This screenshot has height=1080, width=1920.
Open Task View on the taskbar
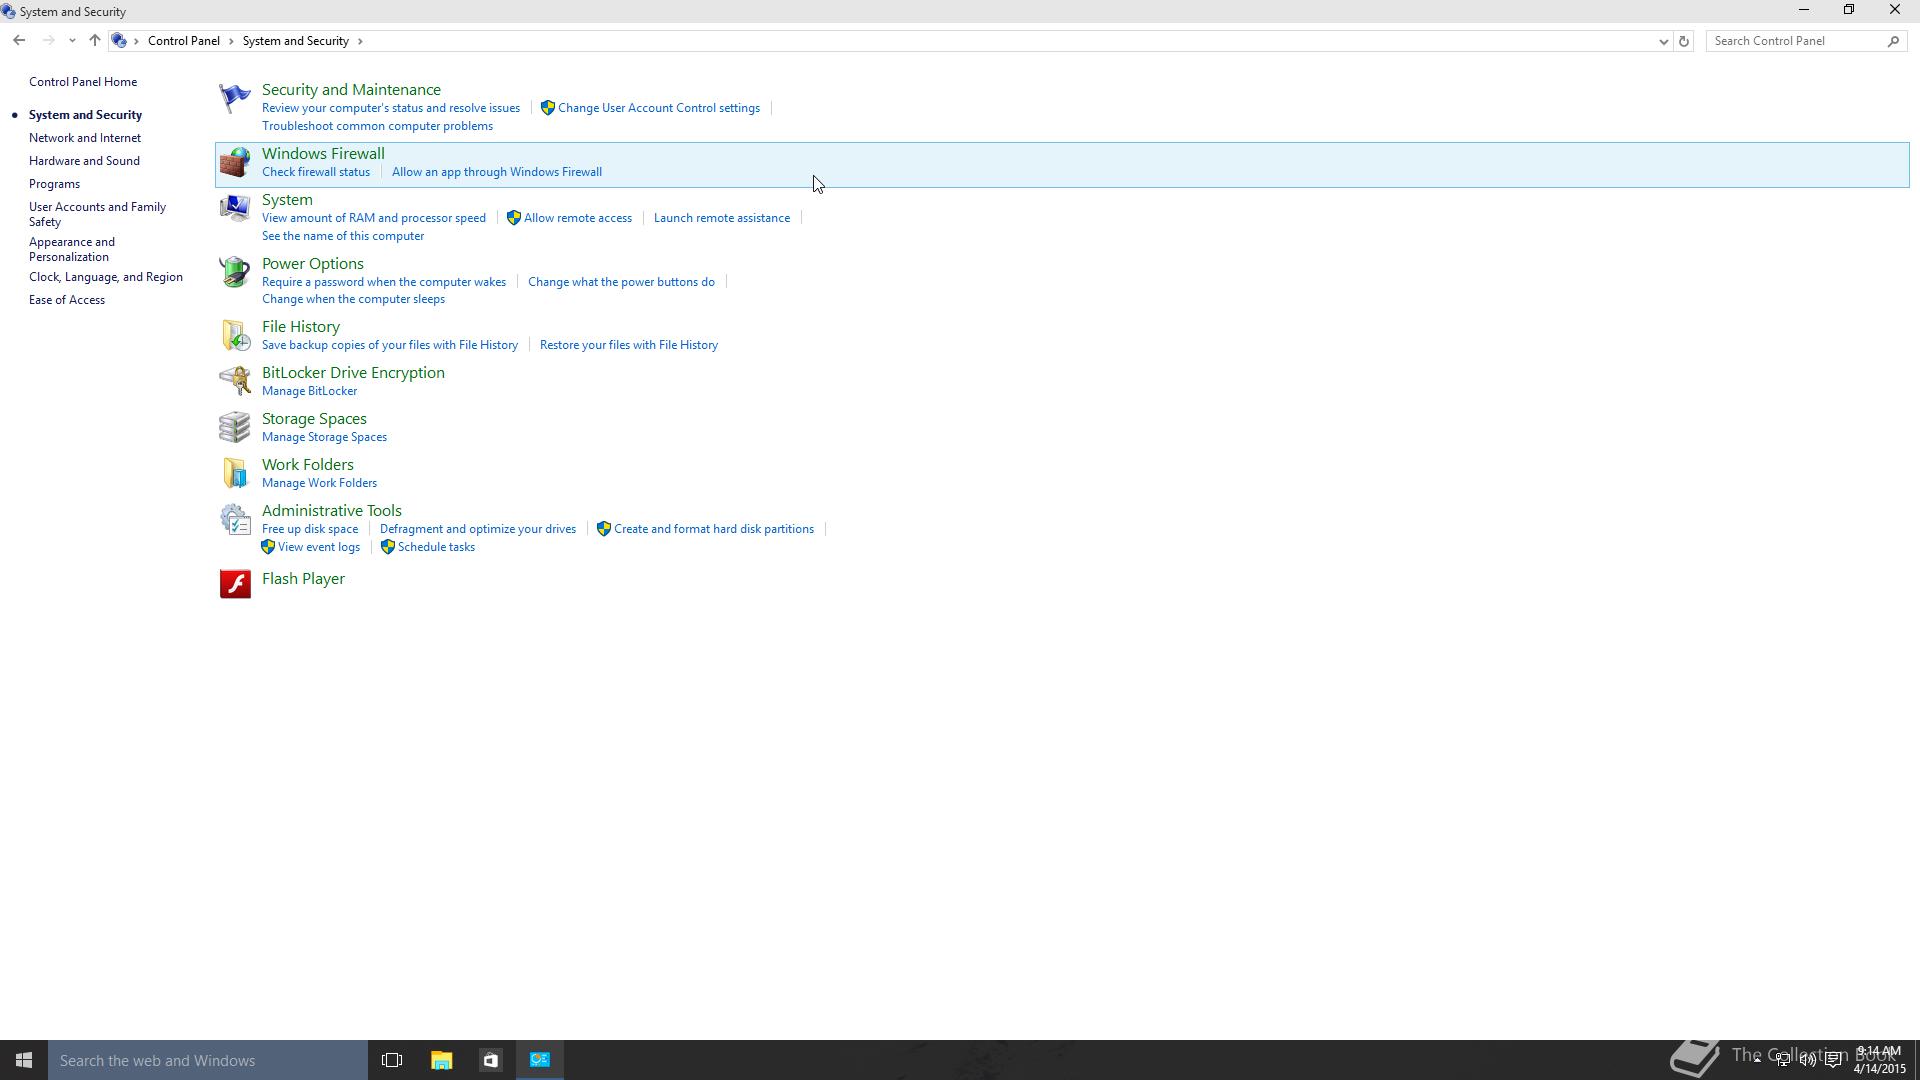click(392, 1060)
